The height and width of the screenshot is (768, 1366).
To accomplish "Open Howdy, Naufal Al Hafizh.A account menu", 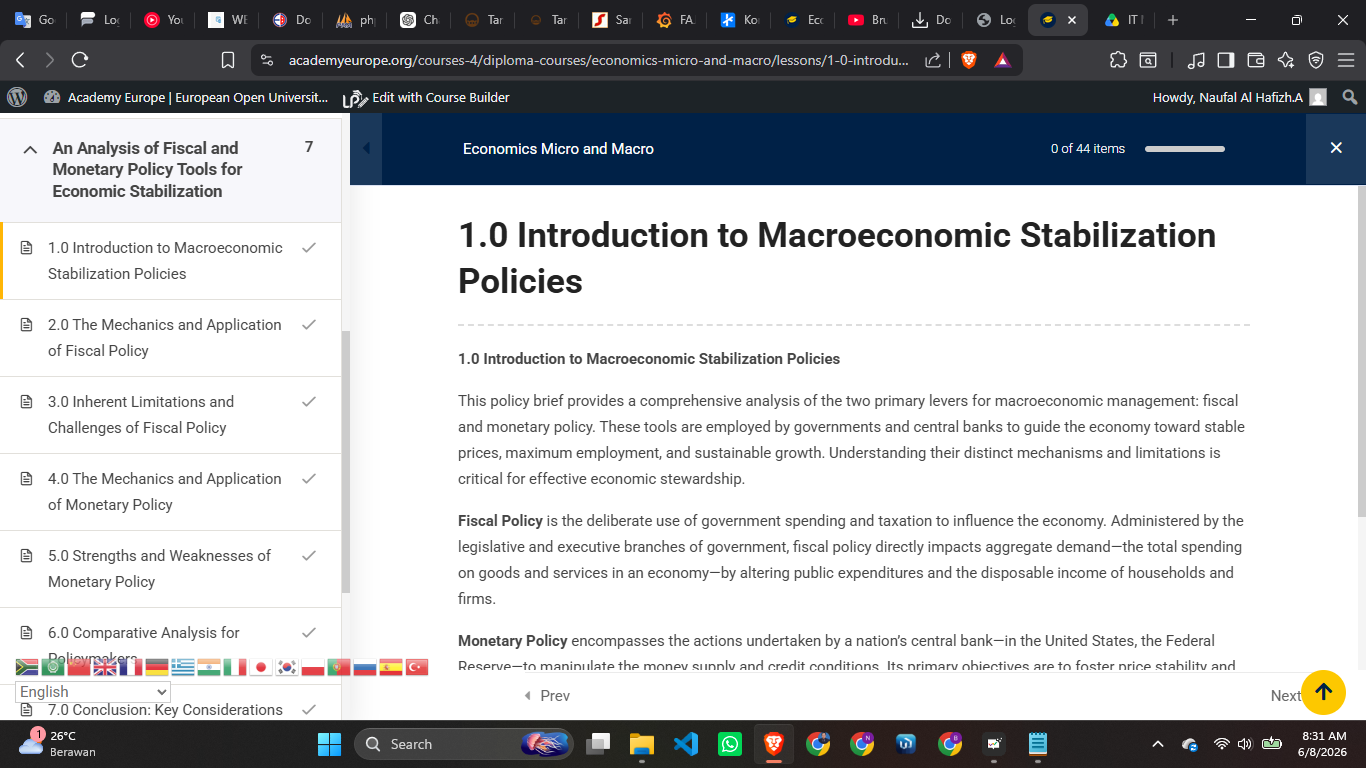I will (1239, 97).
